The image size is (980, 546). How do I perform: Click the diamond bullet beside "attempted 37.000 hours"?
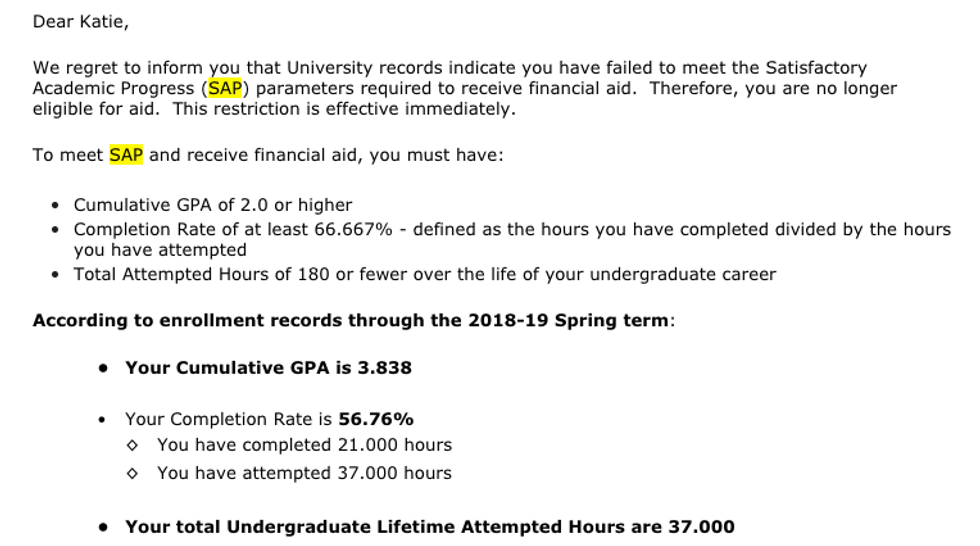[135, 473]
